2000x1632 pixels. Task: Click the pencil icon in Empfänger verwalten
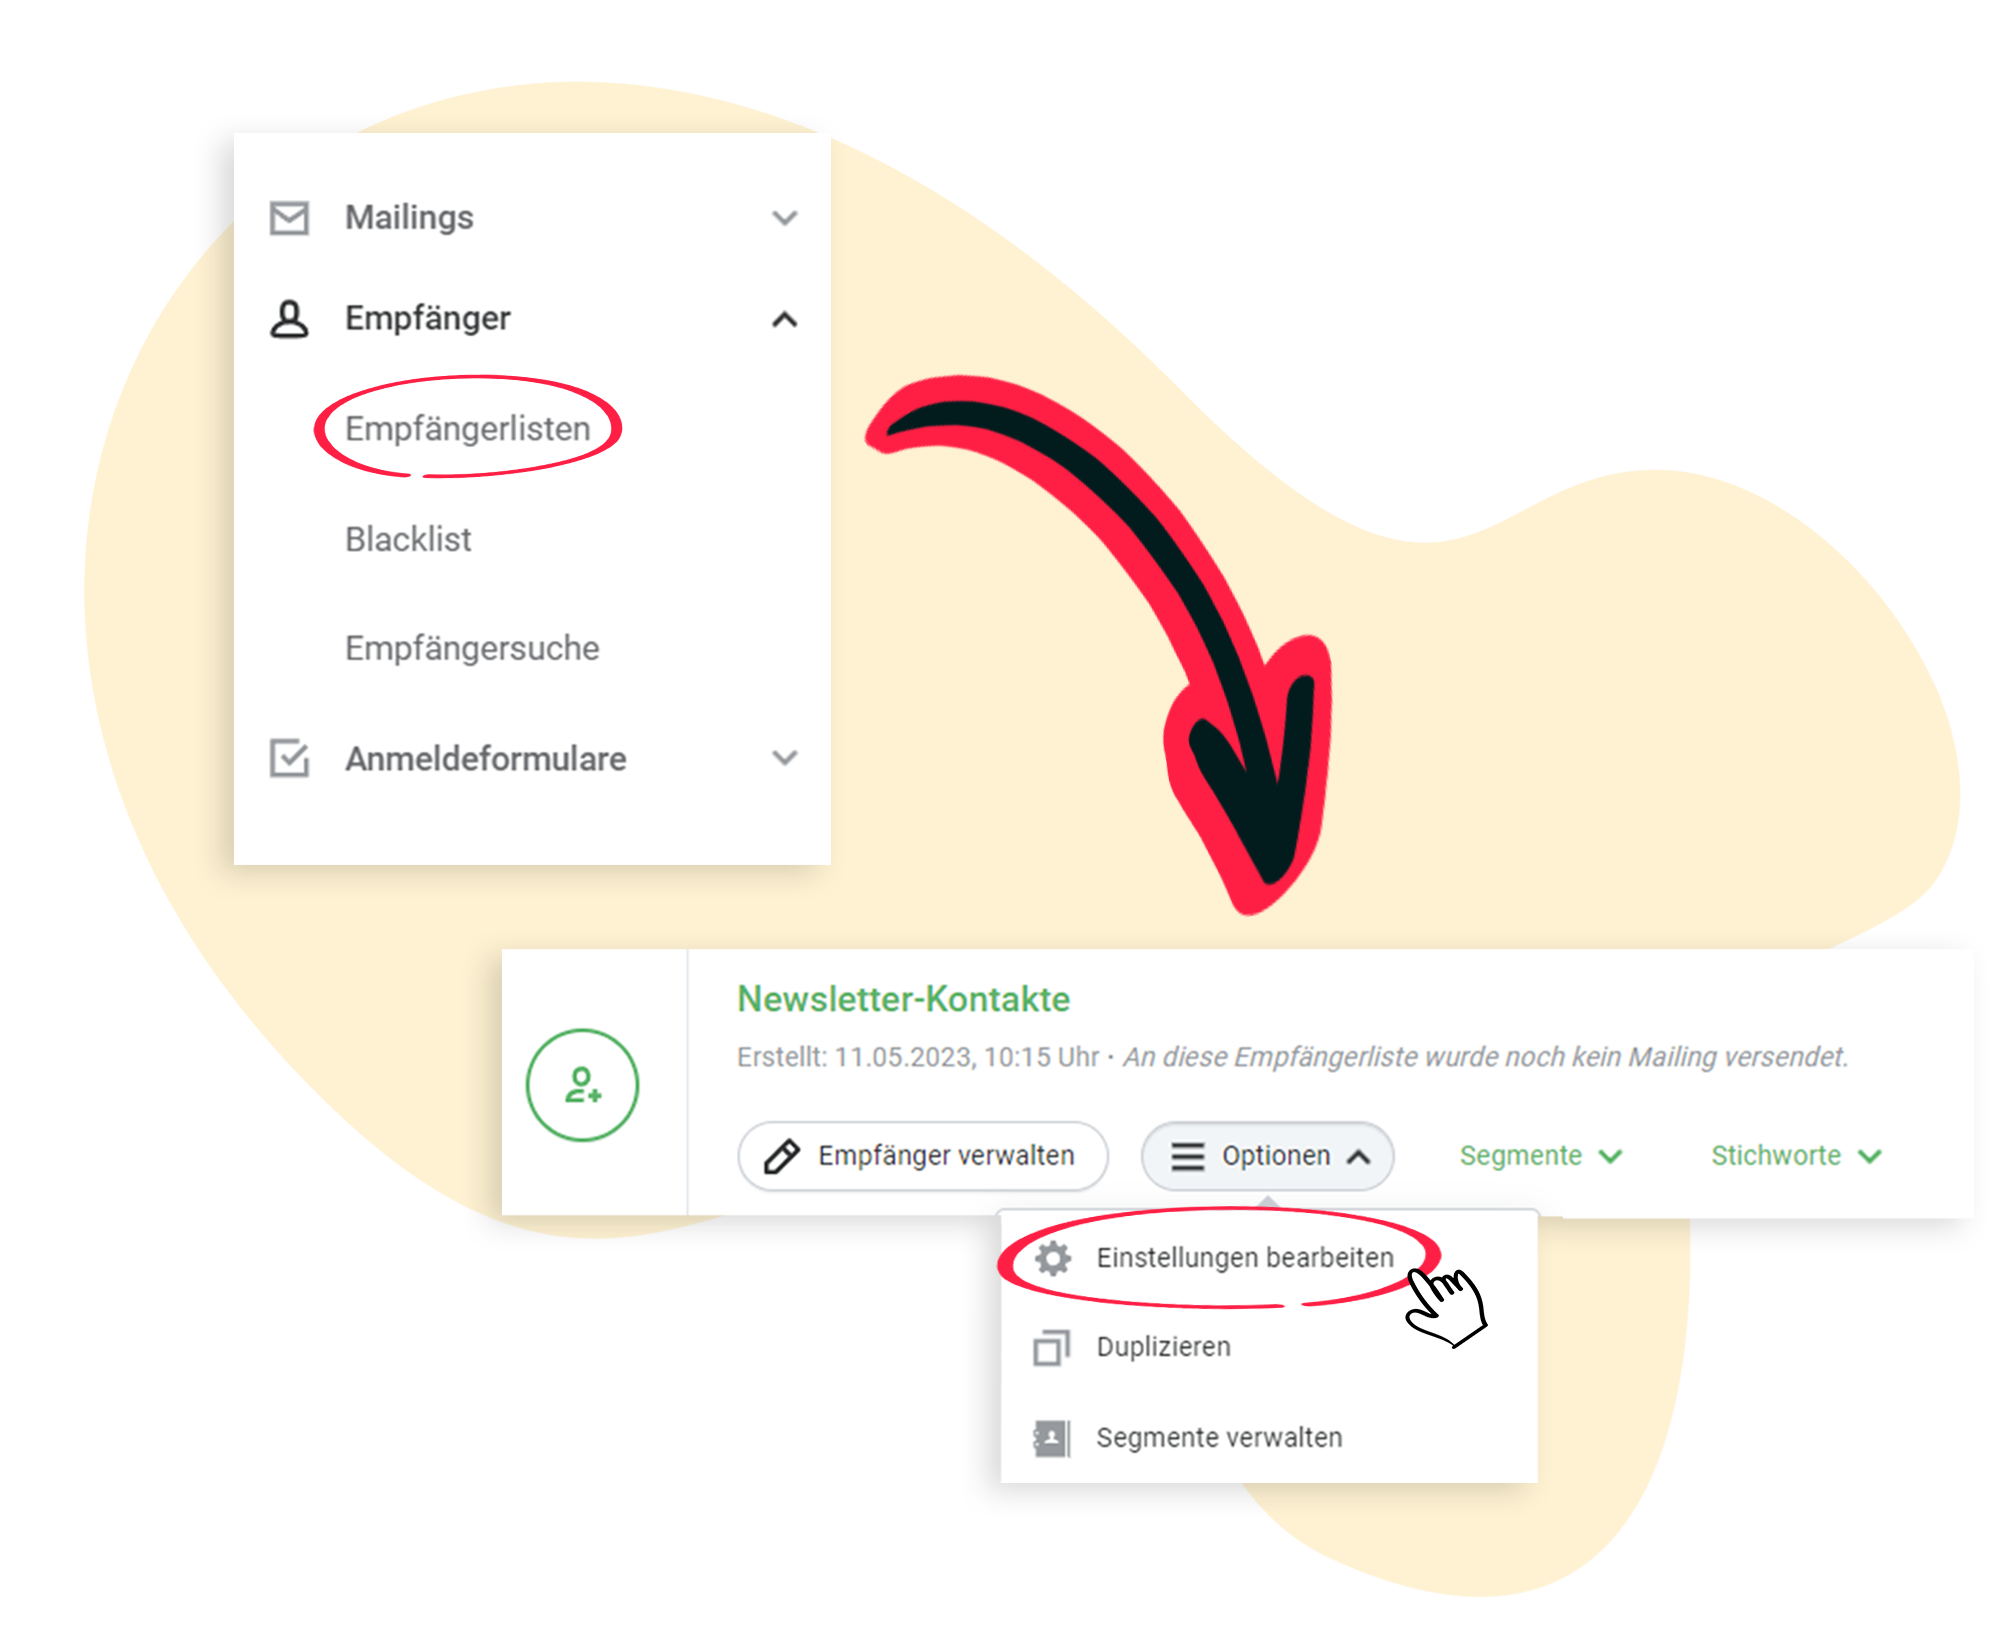click(x=781, y=1156)
